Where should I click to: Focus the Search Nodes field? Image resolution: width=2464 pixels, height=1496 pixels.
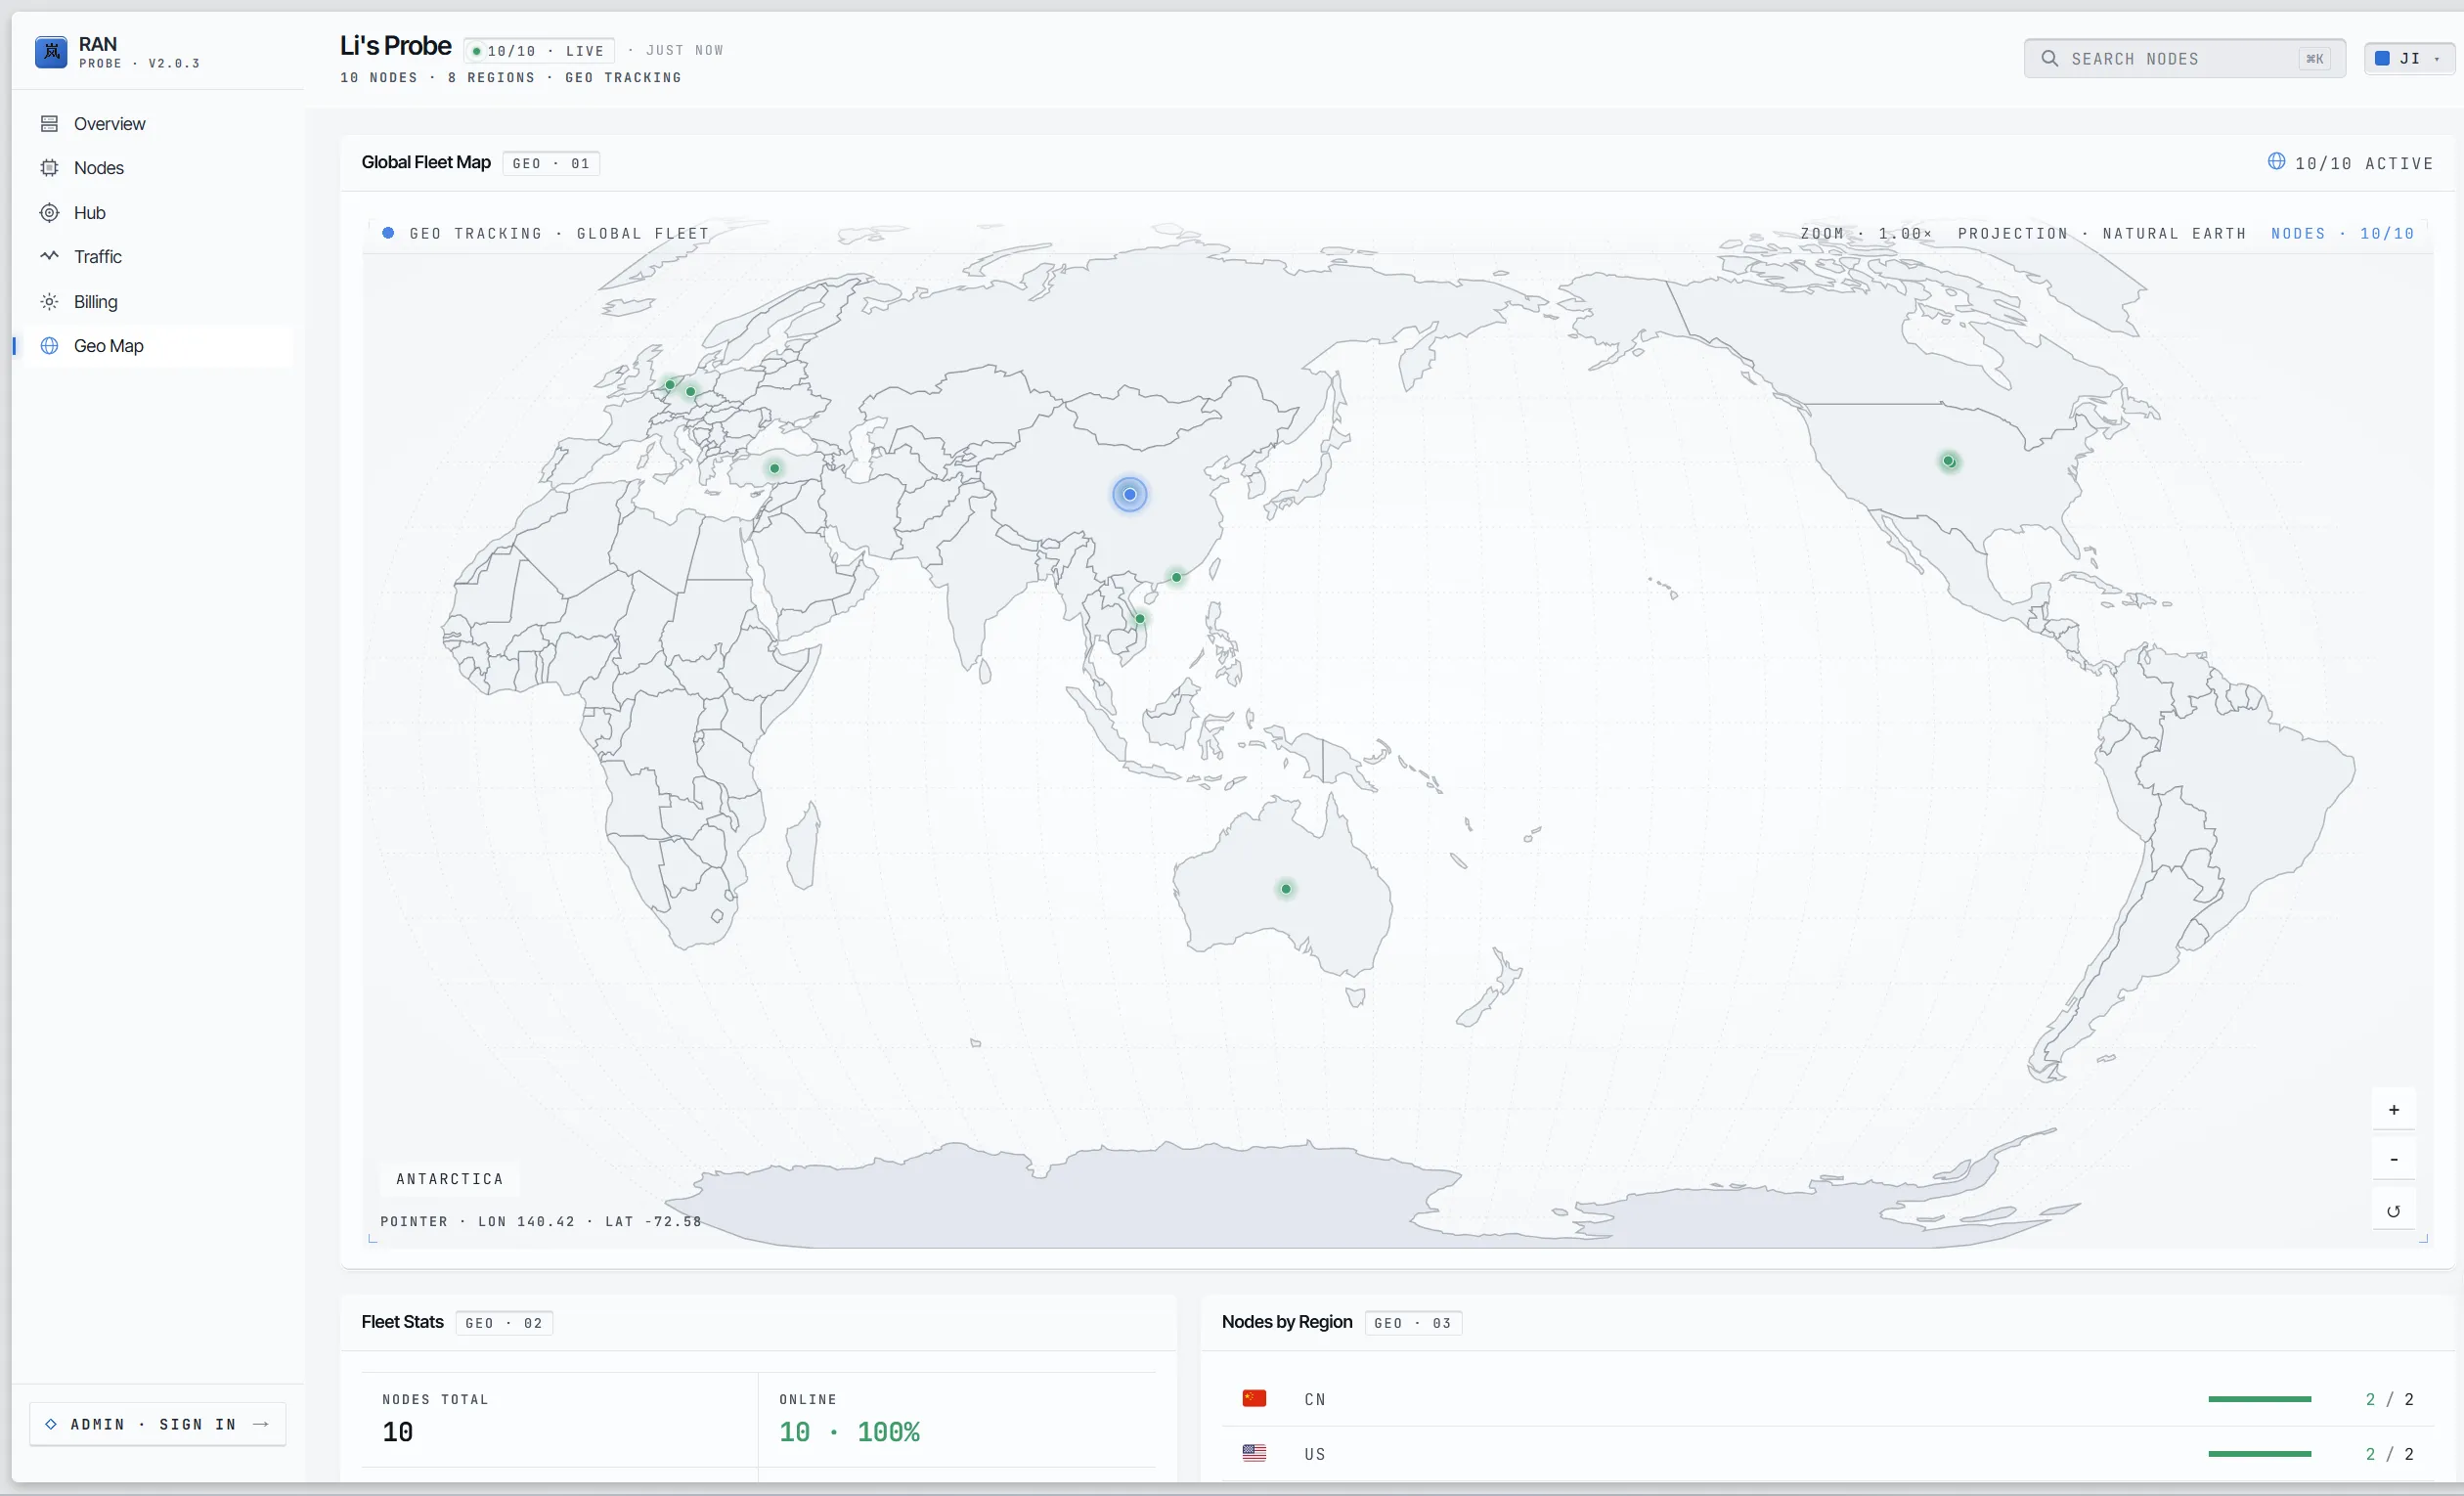(x=2185, y=59)
